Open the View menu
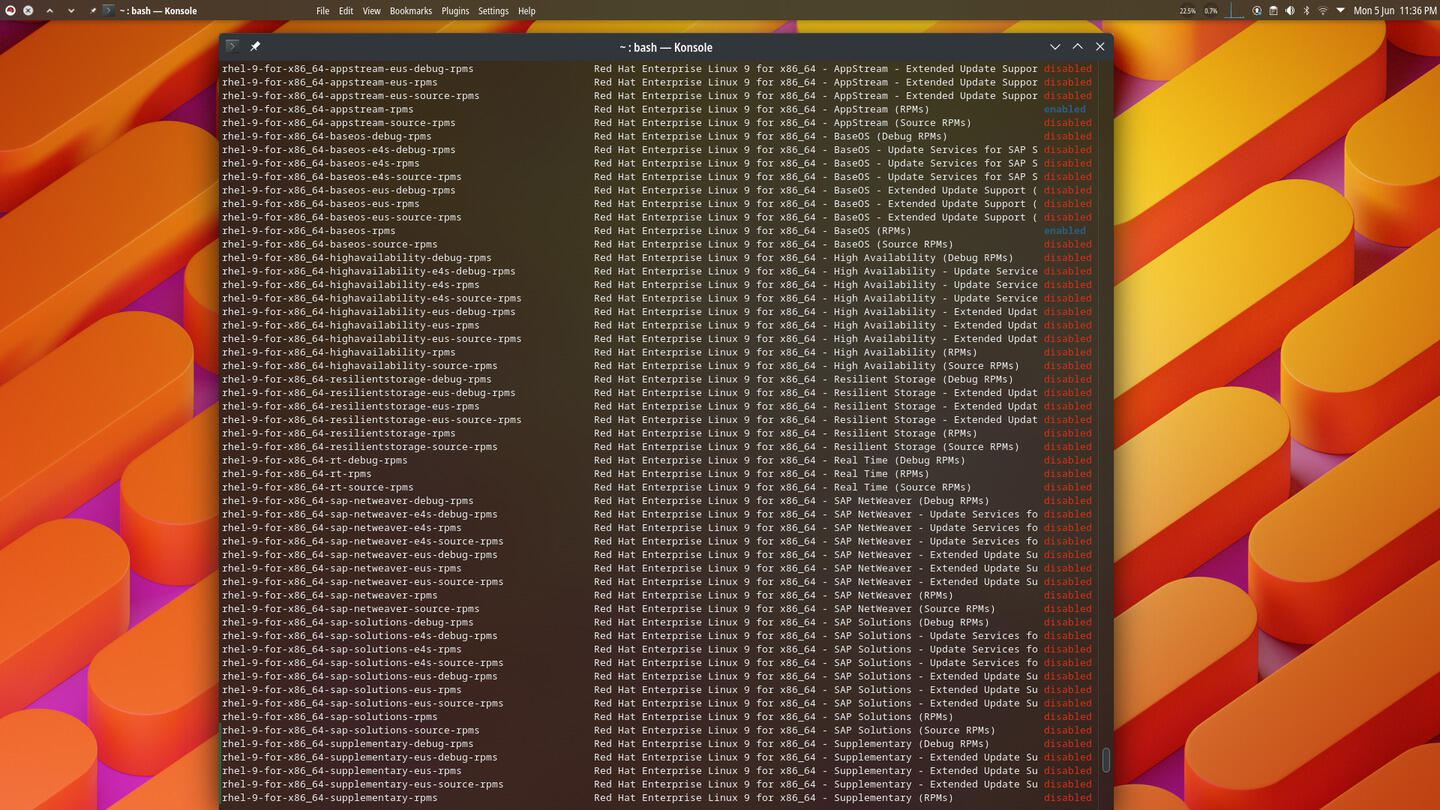Screen dimensions: 1440x810 click(x=371, y=11)
